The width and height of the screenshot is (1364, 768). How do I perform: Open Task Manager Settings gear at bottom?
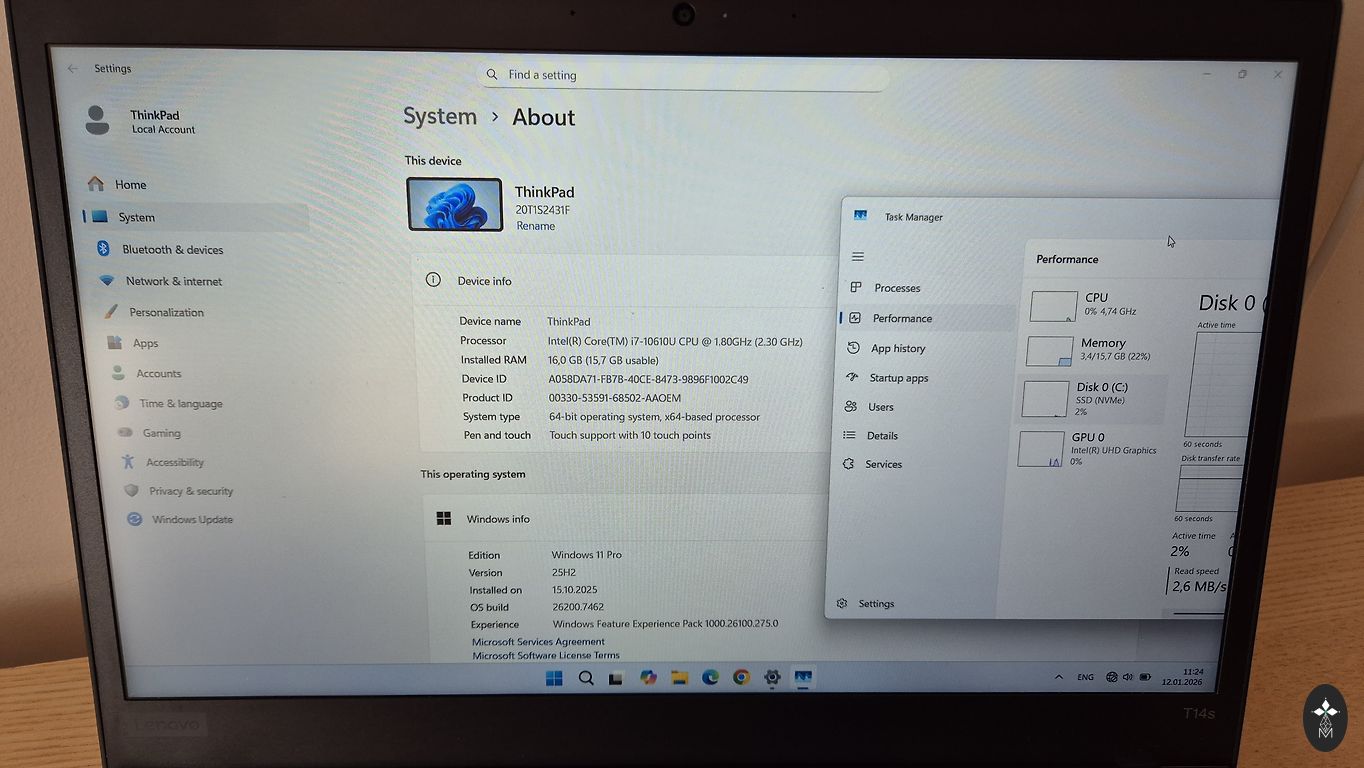pos(866,604)
